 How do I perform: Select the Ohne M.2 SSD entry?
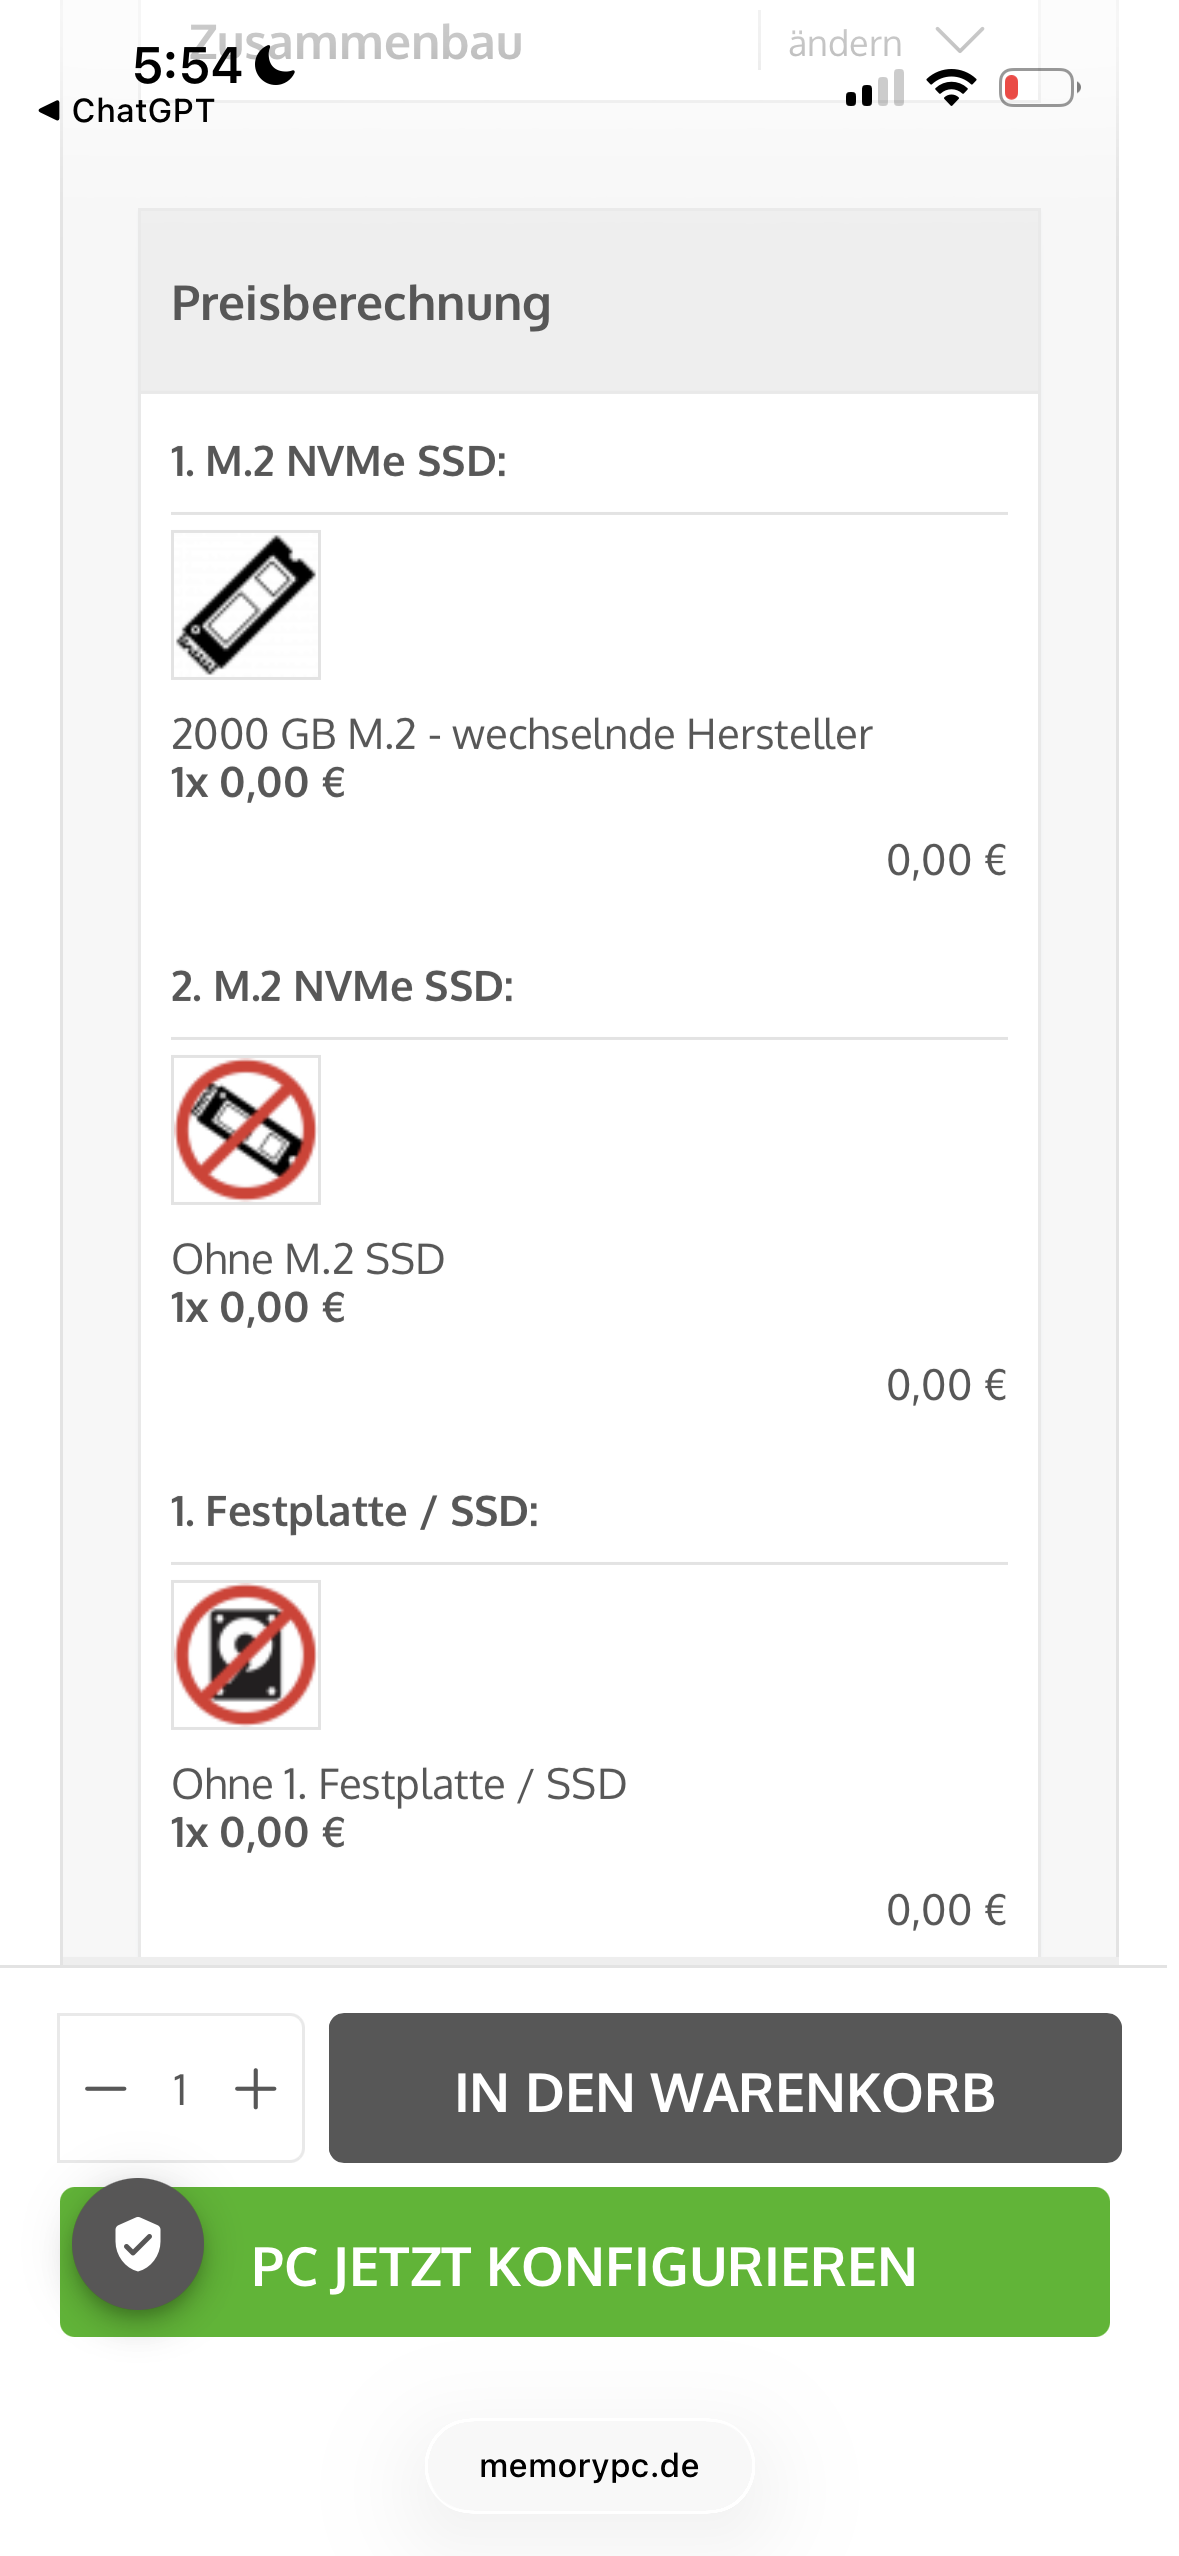[308, 1260]
